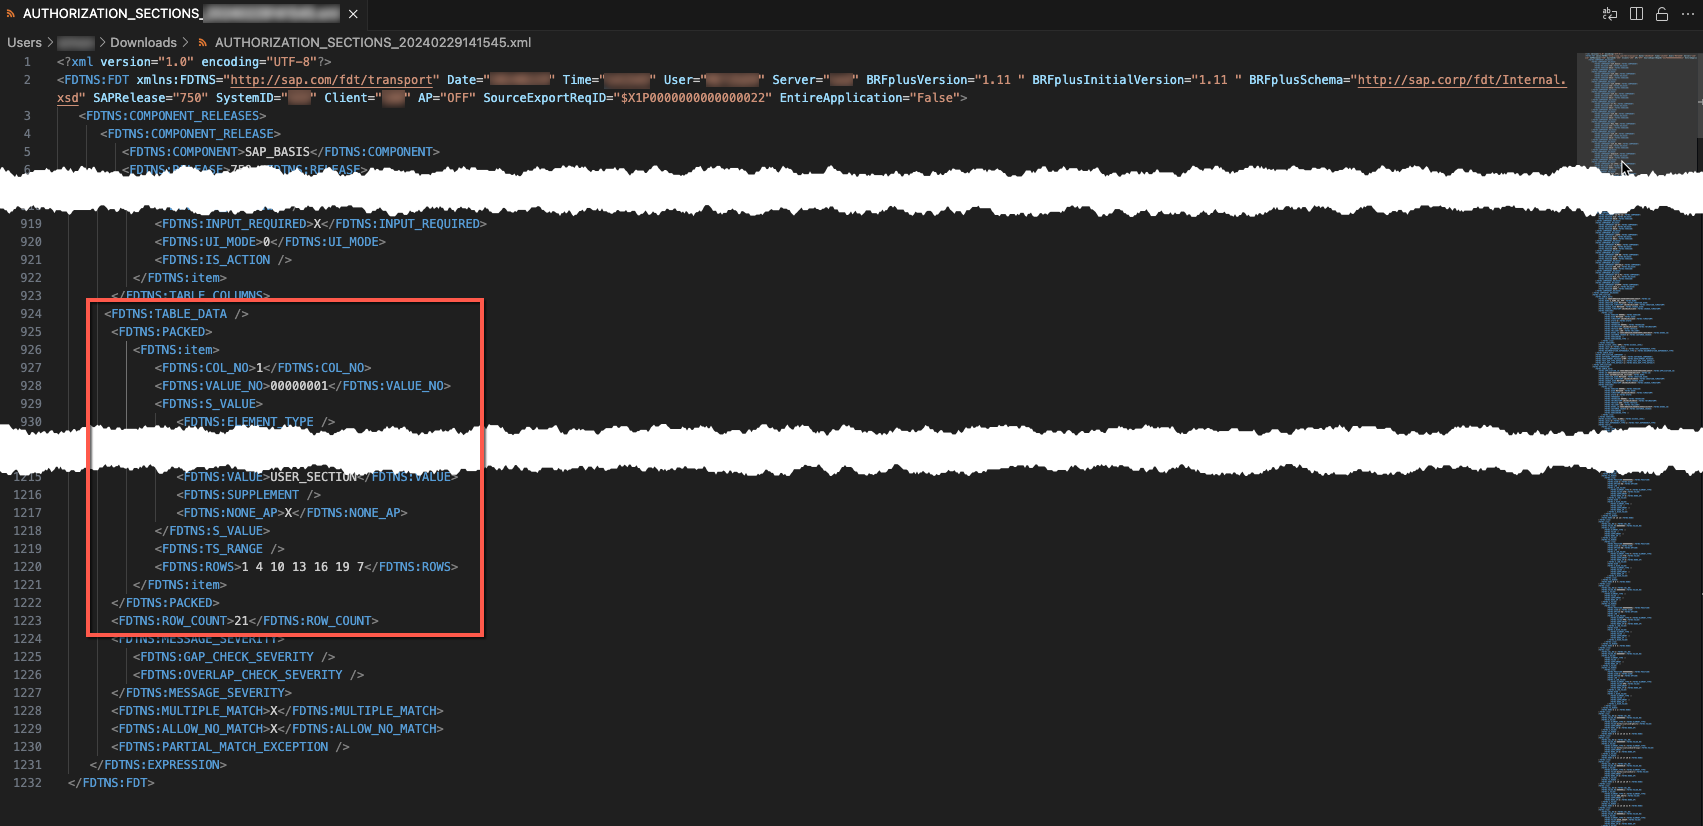Close the AUTHORIZATION_SECTIONS editor tab

(x=353, y=14)
